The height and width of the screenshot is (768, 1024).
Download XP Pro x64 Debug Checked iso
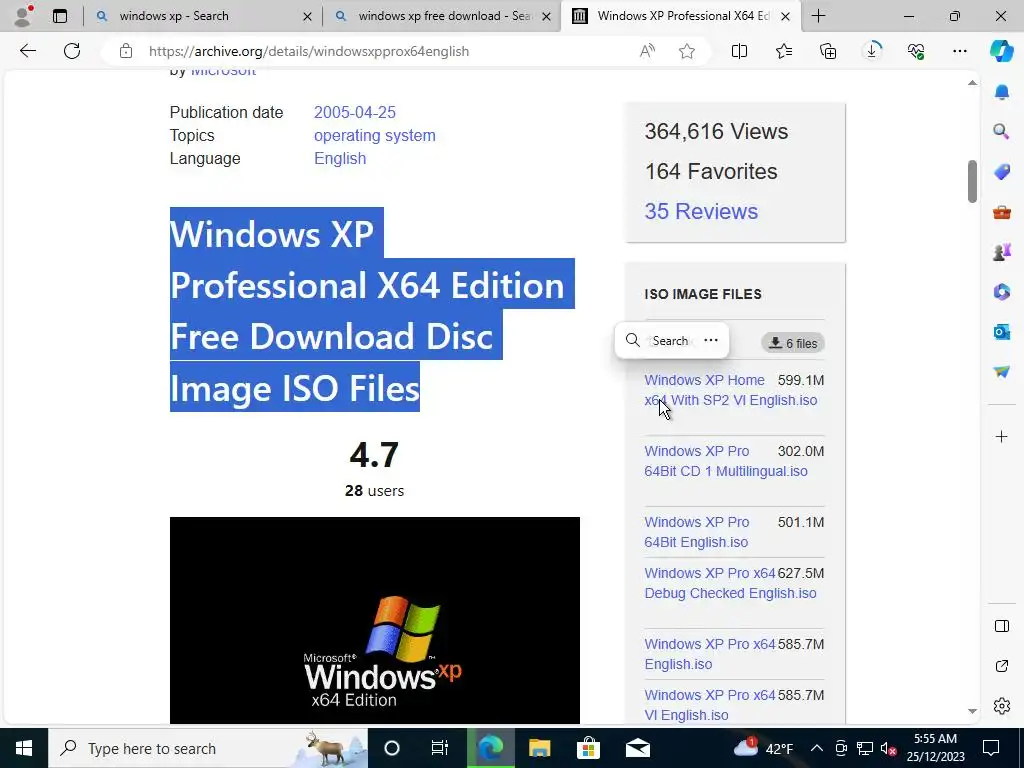pyautogui.click(x=730, y=583)
